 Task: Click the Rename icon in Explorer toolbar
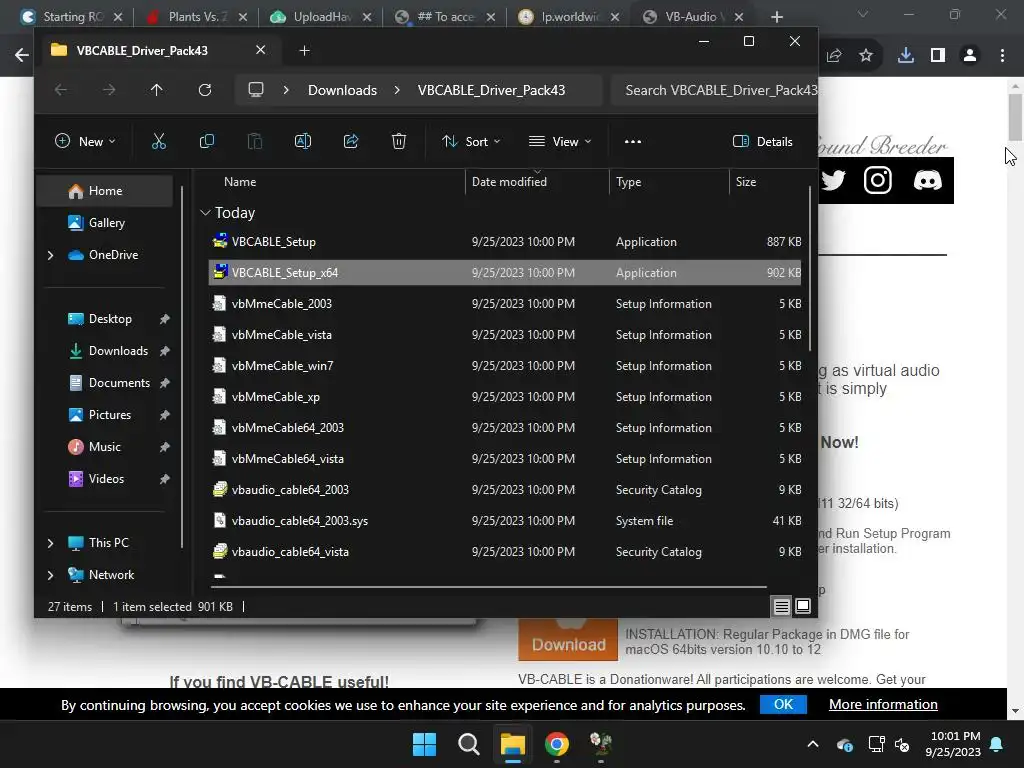pyautogui.click(x=303, y=141)
